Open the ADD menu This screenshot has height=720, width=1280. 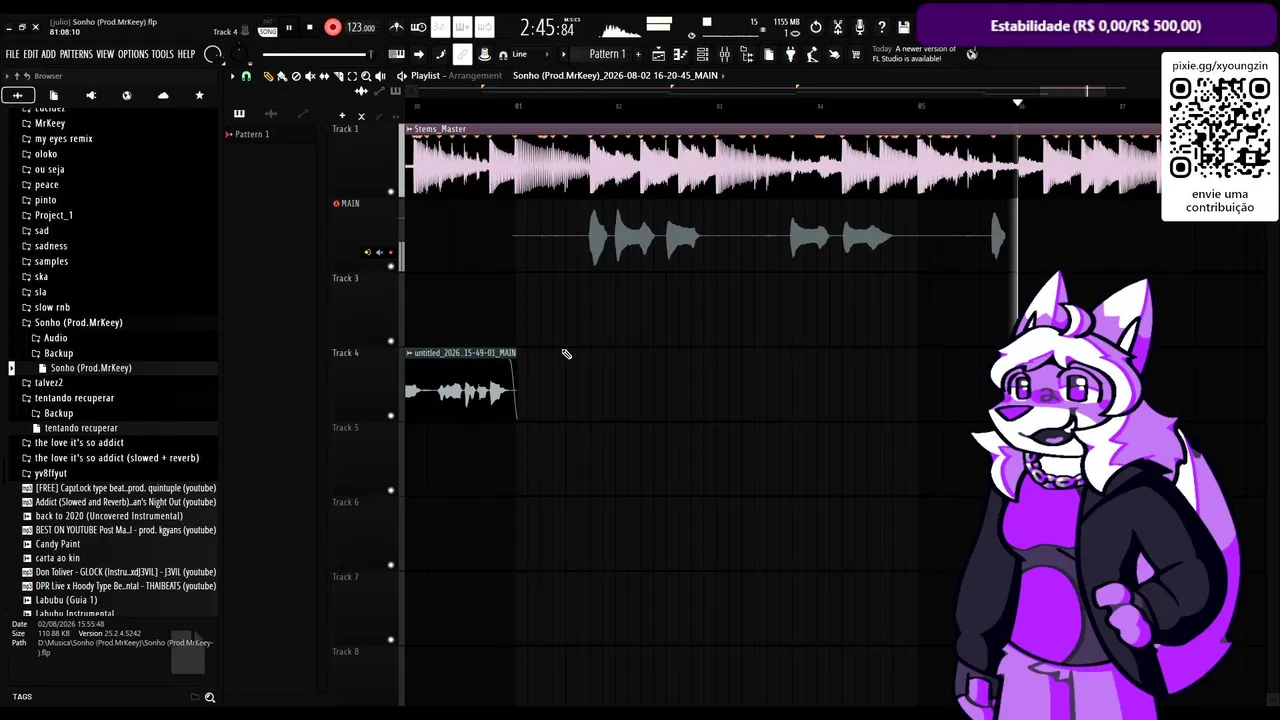click(x=48, y=54)
